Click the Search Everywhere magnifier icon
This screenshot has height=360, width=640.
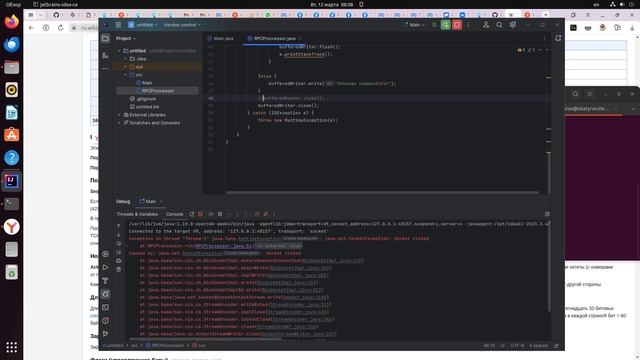tap(499, 25)
